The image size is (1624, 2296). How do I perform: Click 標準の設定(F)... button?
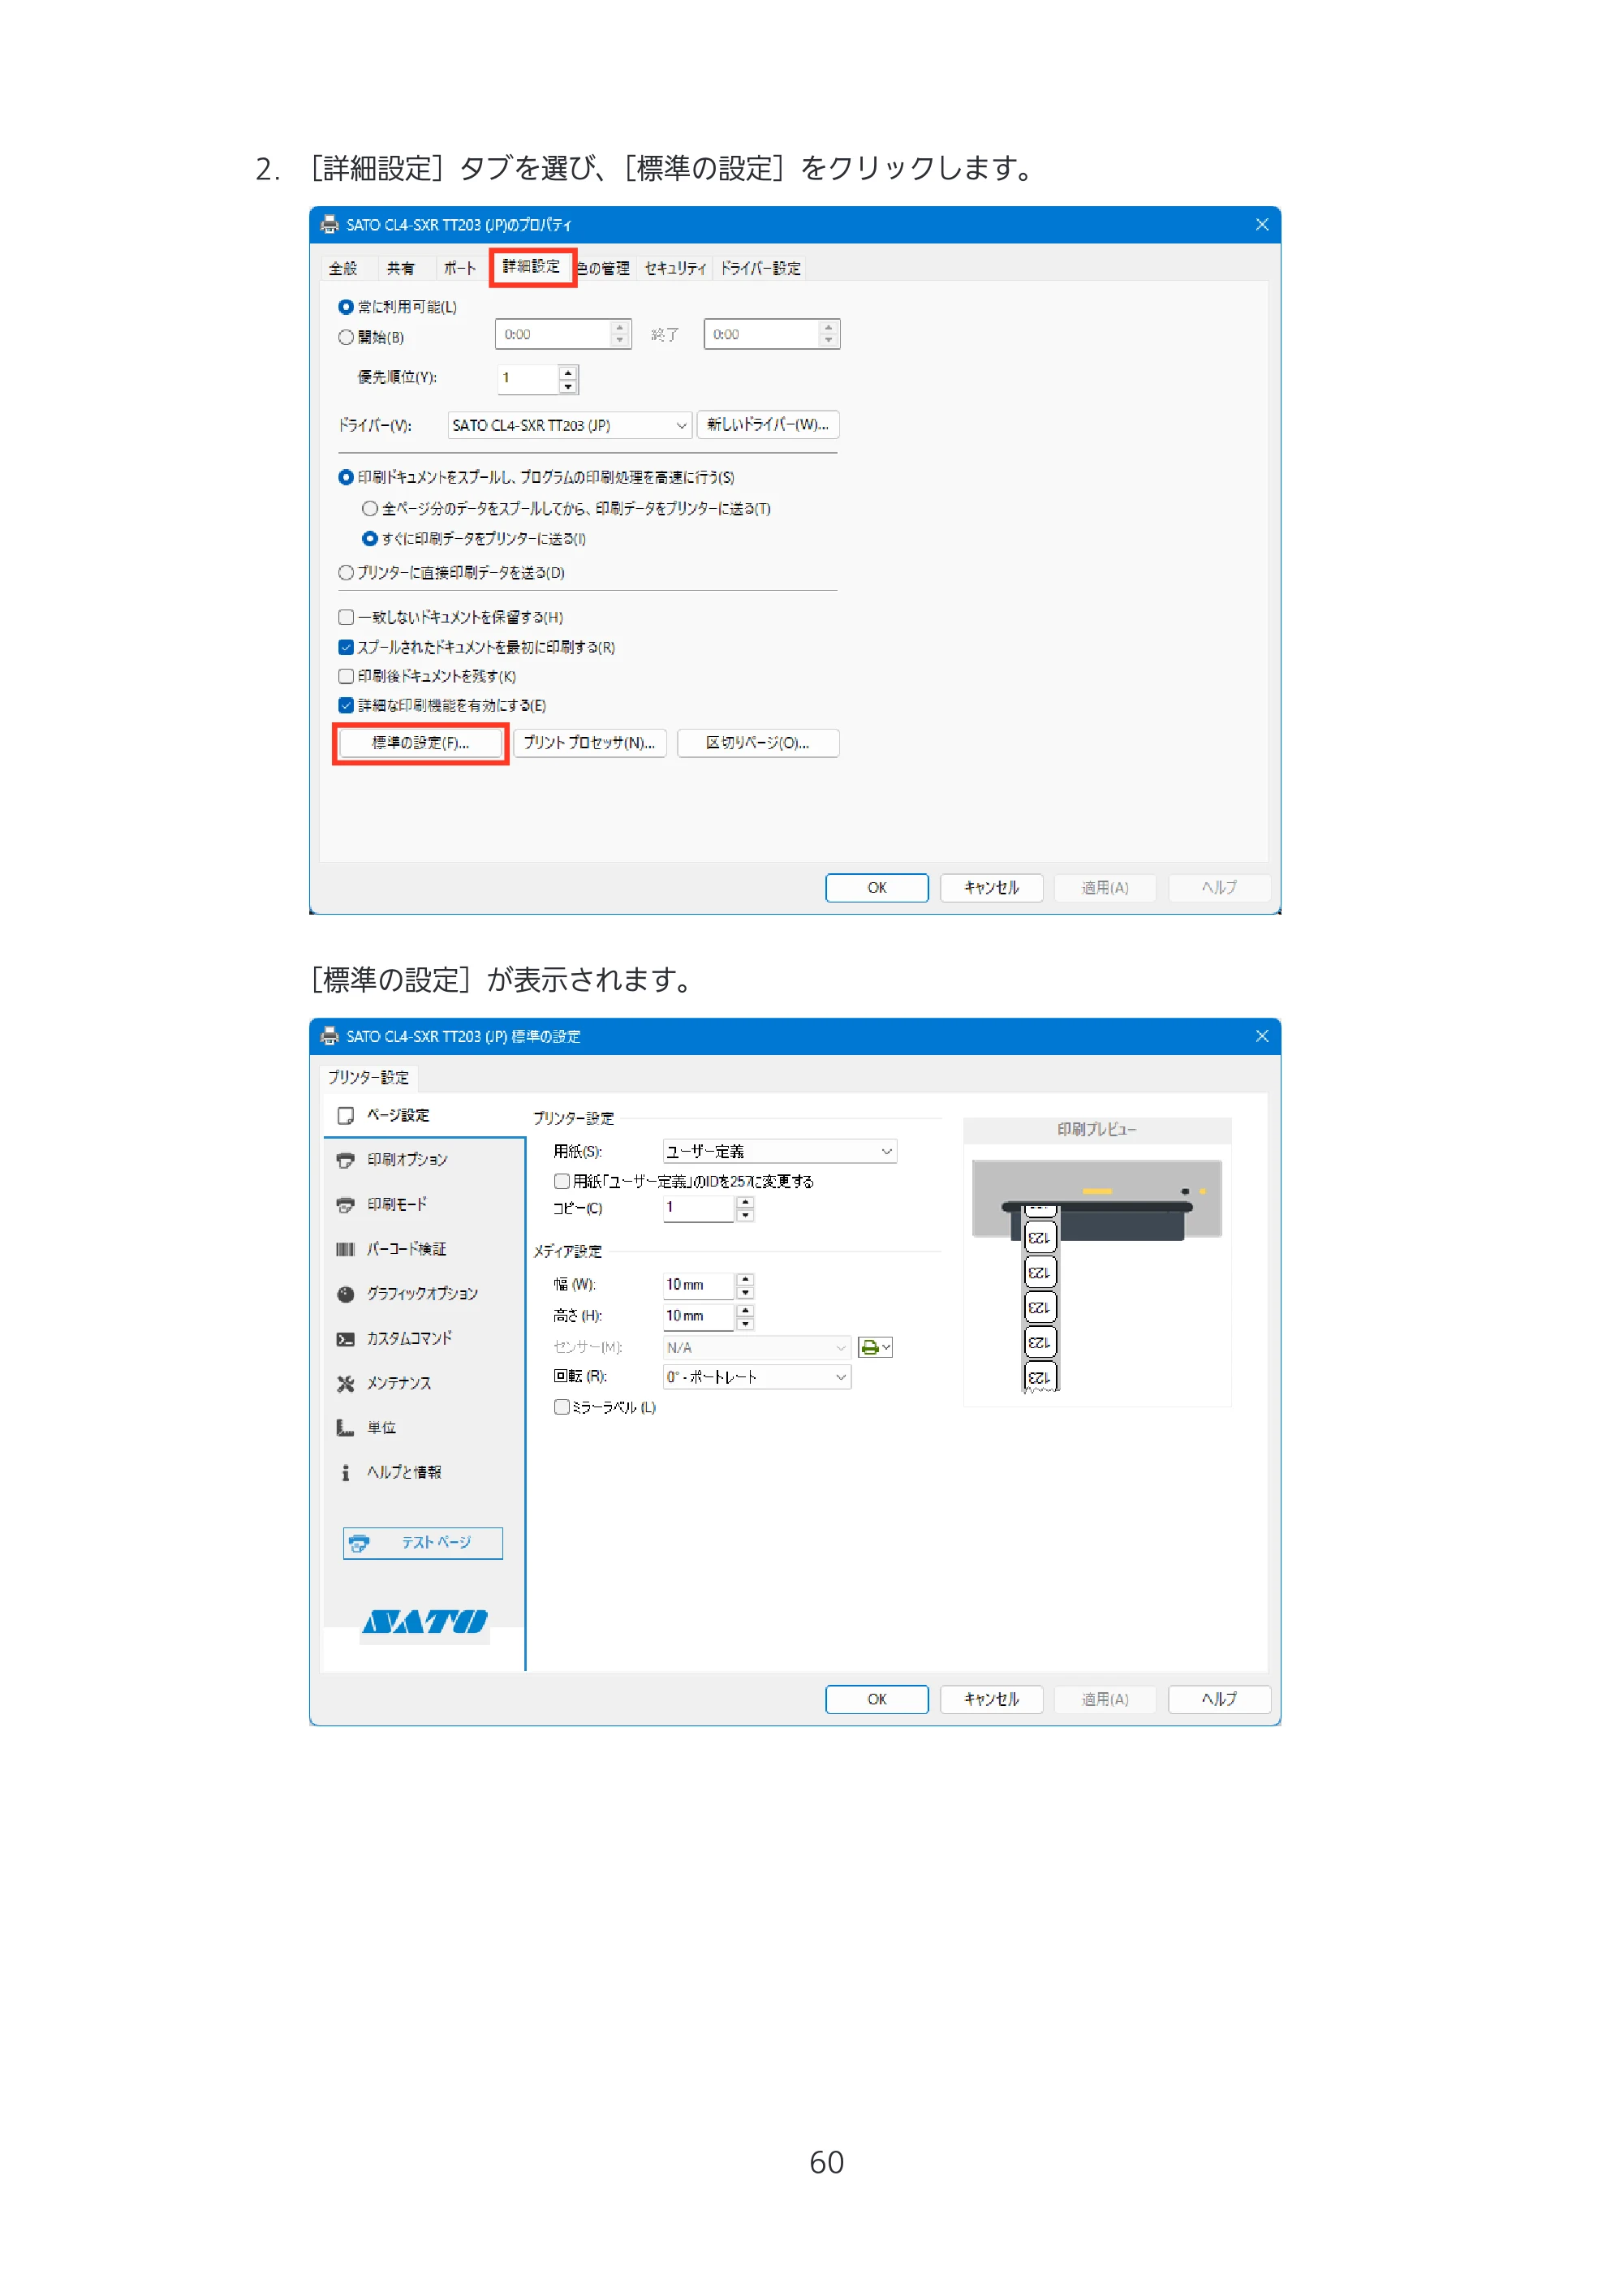pos(420,743)
